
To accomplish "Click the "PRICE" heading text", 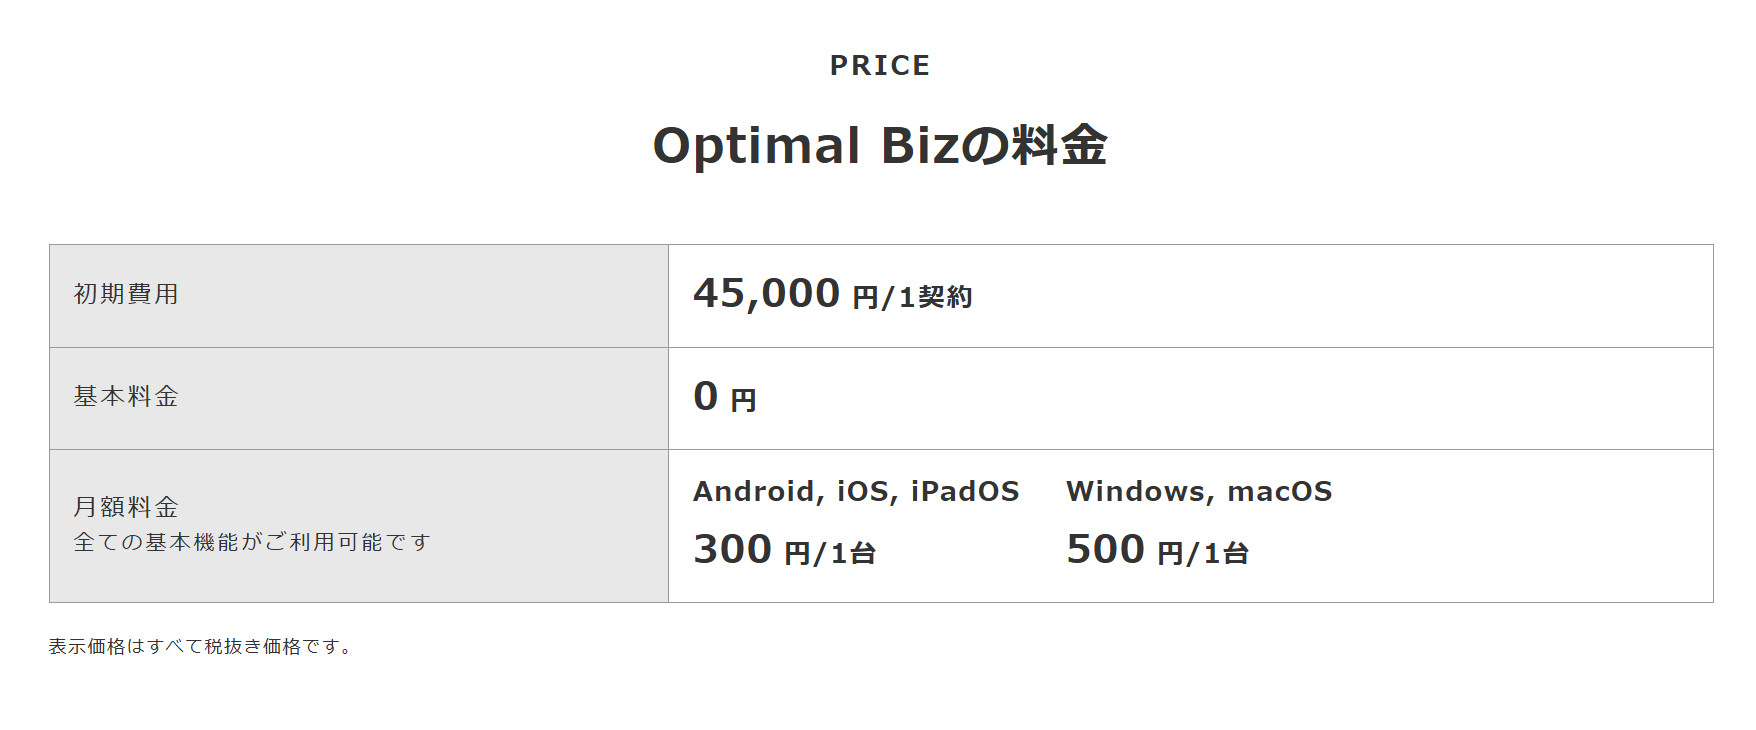I will [x=880, y=66].
